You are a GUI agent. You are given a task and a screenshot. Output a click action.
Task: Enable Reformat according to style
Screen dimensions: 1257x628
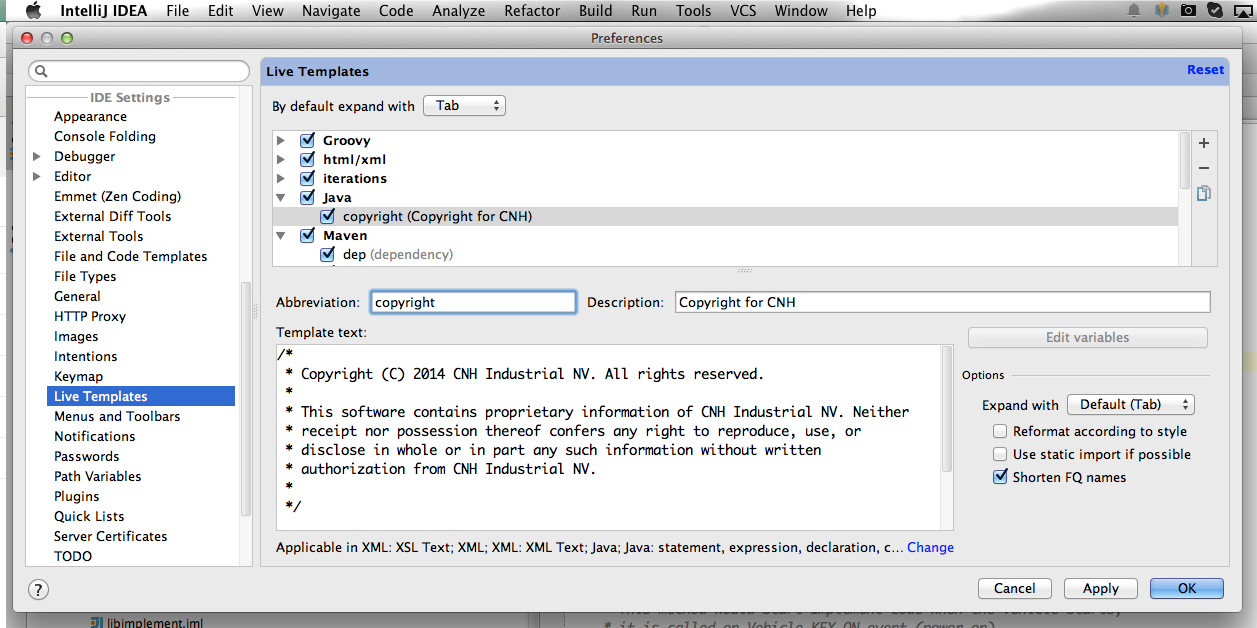[x=1000, y=432]
